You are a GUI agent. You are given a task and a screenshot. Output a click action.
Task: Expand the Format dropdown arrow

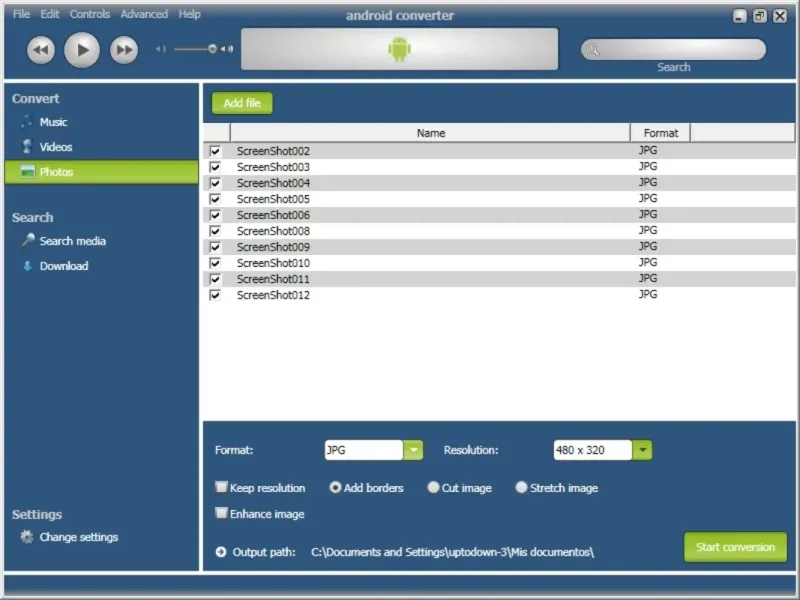pos(413,450)
